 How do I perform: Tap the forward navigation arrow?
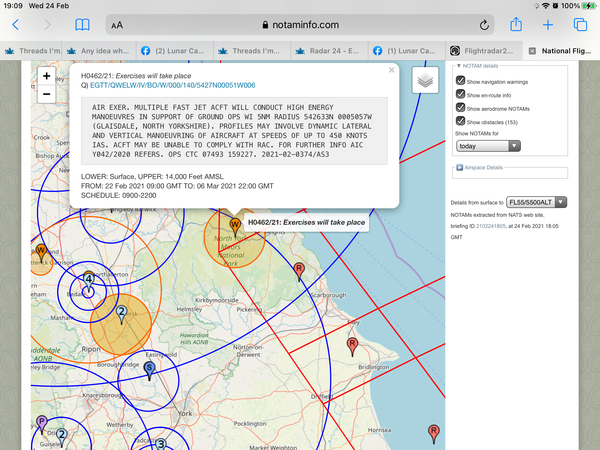(47, 25)
